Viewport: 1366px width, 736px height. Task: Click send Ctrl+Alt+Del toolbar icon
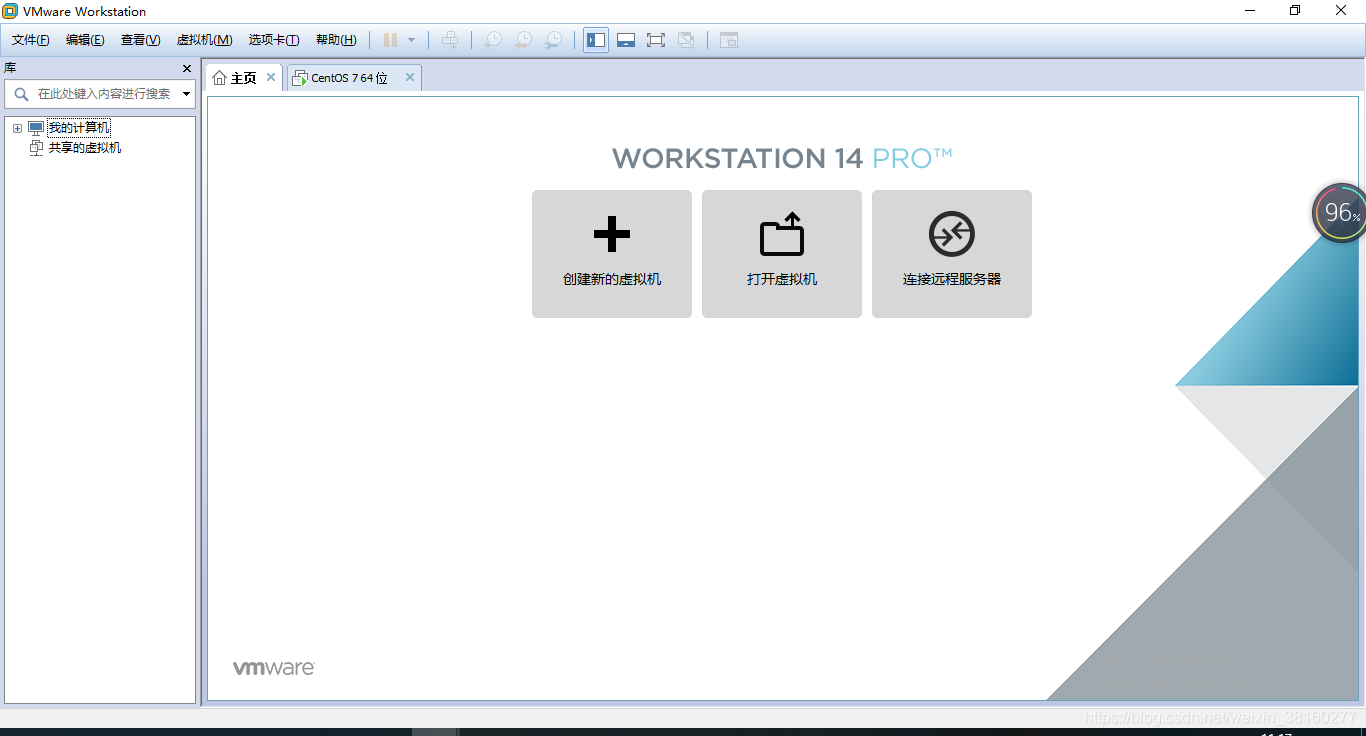tap(450, 40)
